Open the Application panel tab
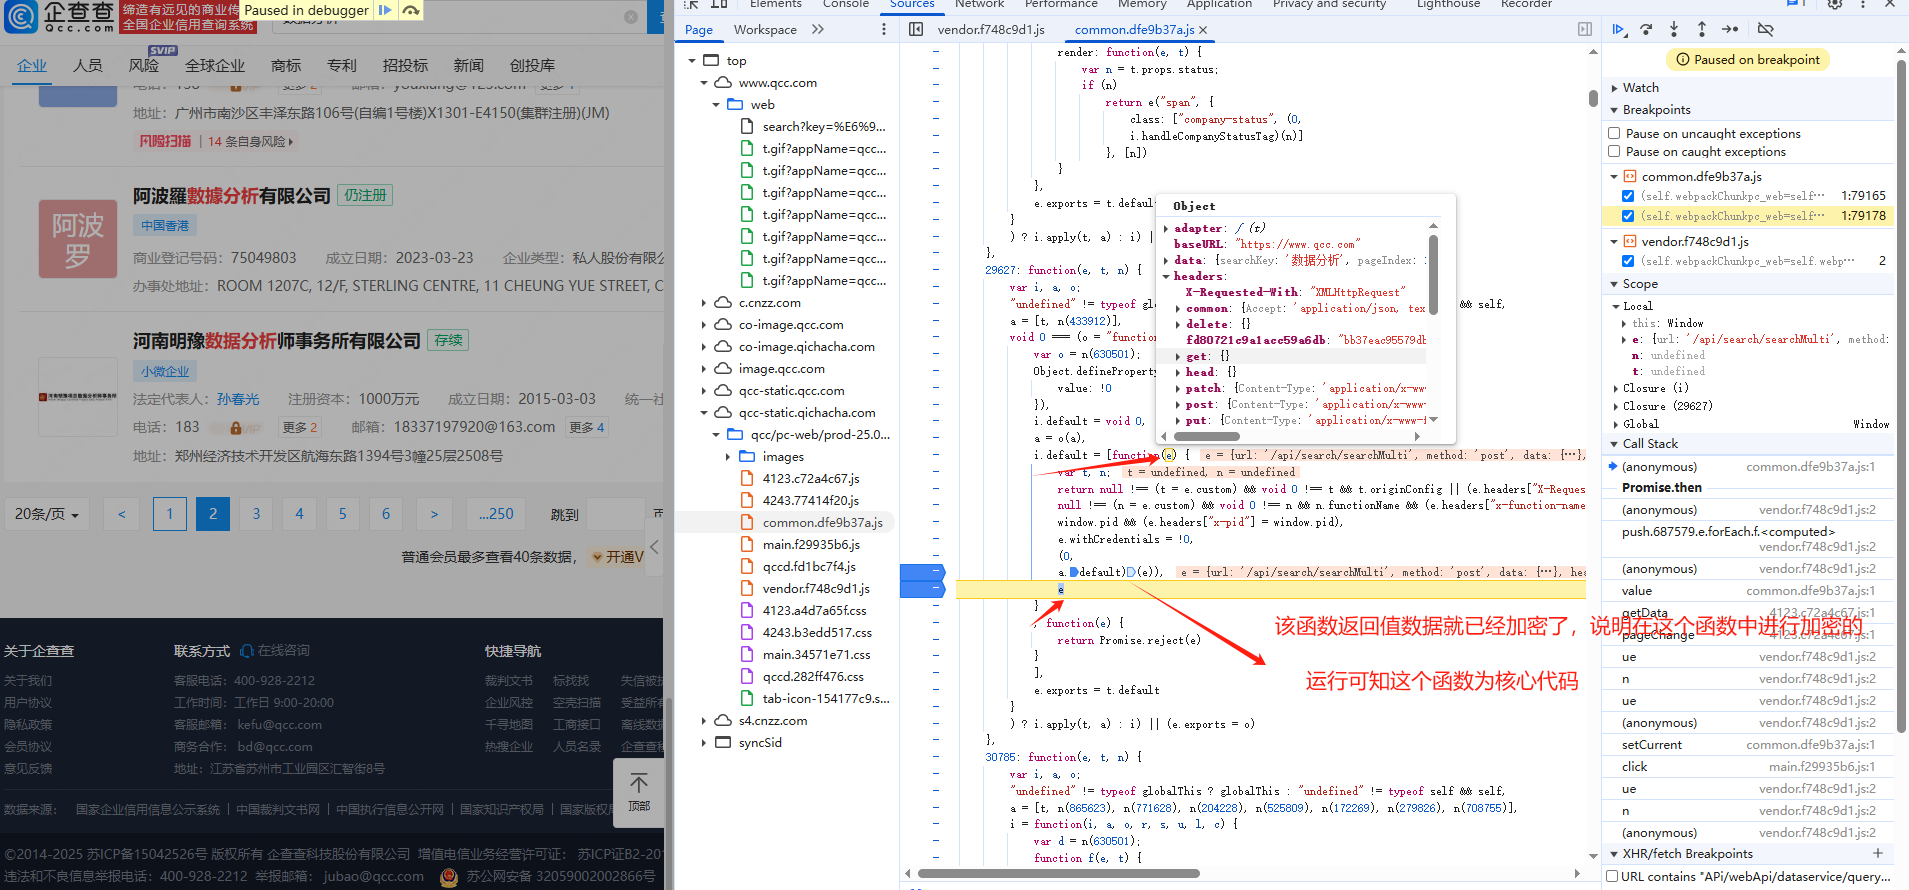This screenshot has width=1909, height=890. tap(1219, 5)
